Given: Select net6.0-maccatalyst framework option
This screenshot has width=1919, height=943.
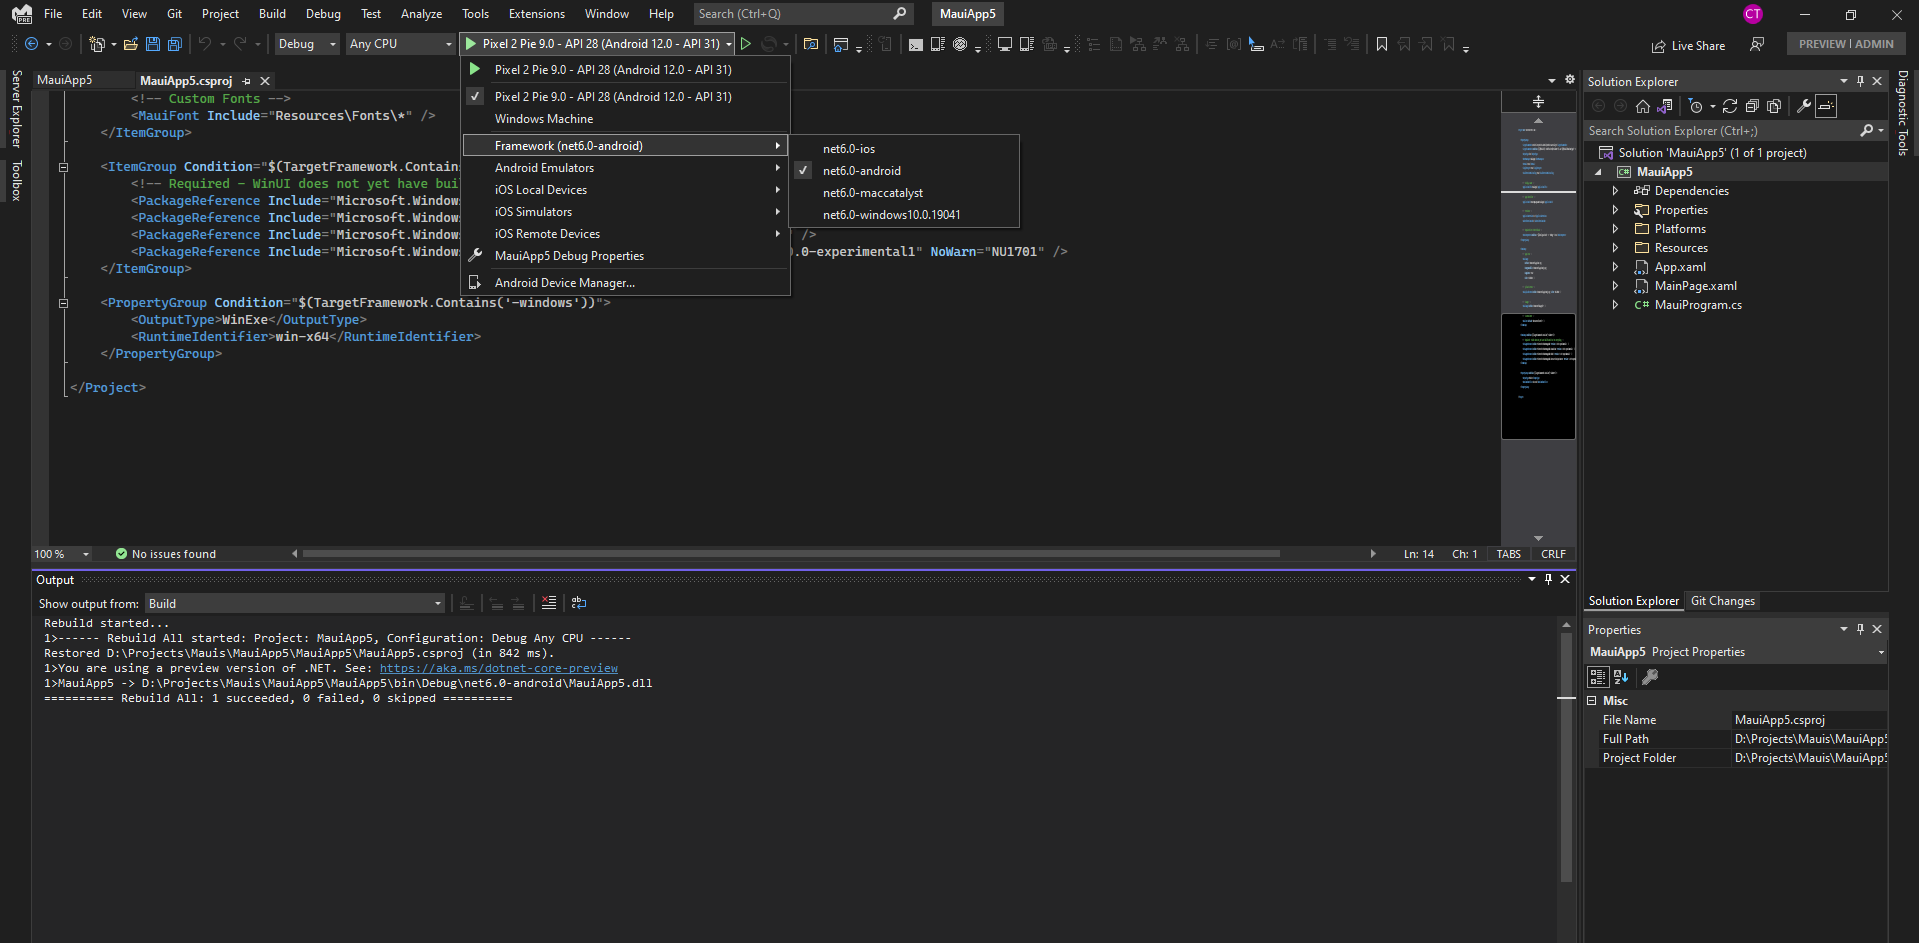Looking at the screenshot, I should click(904, 193).
